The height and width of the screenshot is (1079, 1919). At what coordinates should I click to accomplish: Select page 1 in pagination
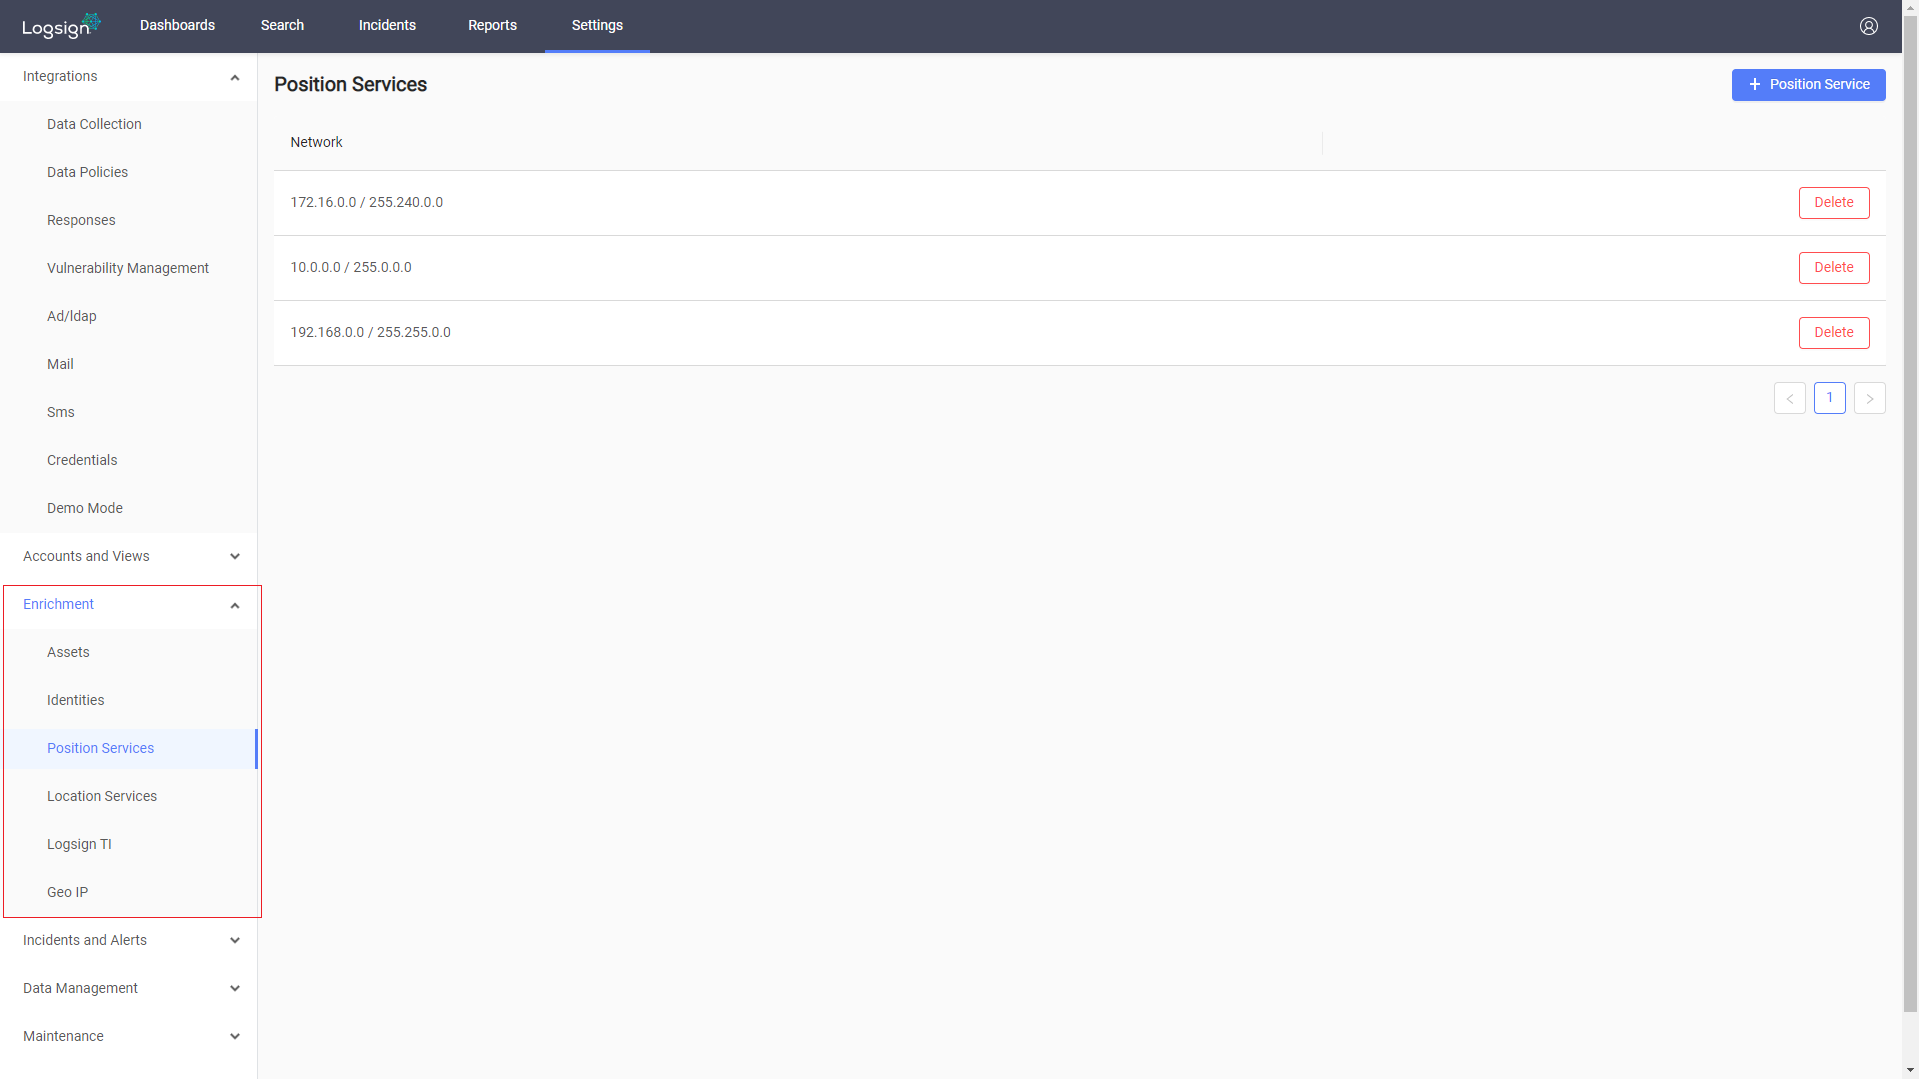click(1829, 398)
